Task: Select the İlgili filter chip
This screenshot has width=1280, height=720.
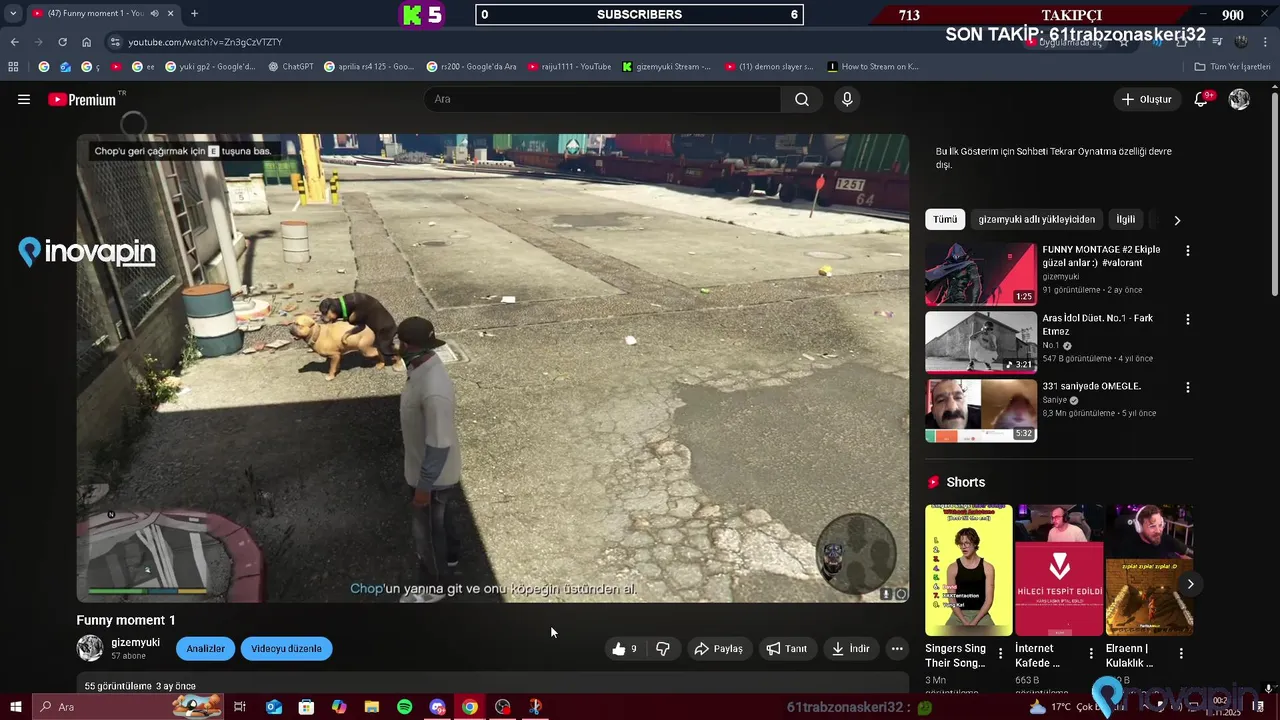Action: point(1126,219)
